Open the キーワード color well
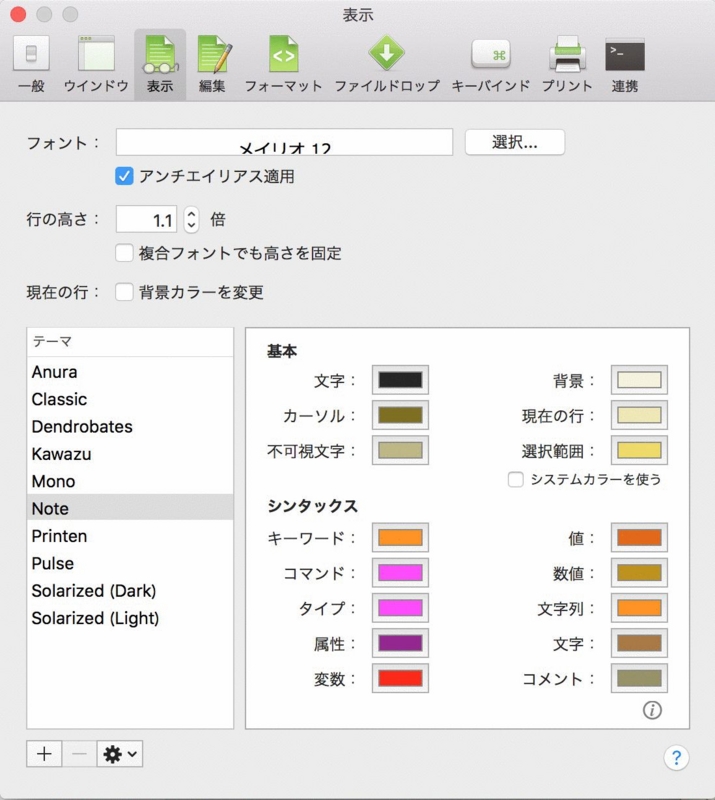 (x=400, y=538)
